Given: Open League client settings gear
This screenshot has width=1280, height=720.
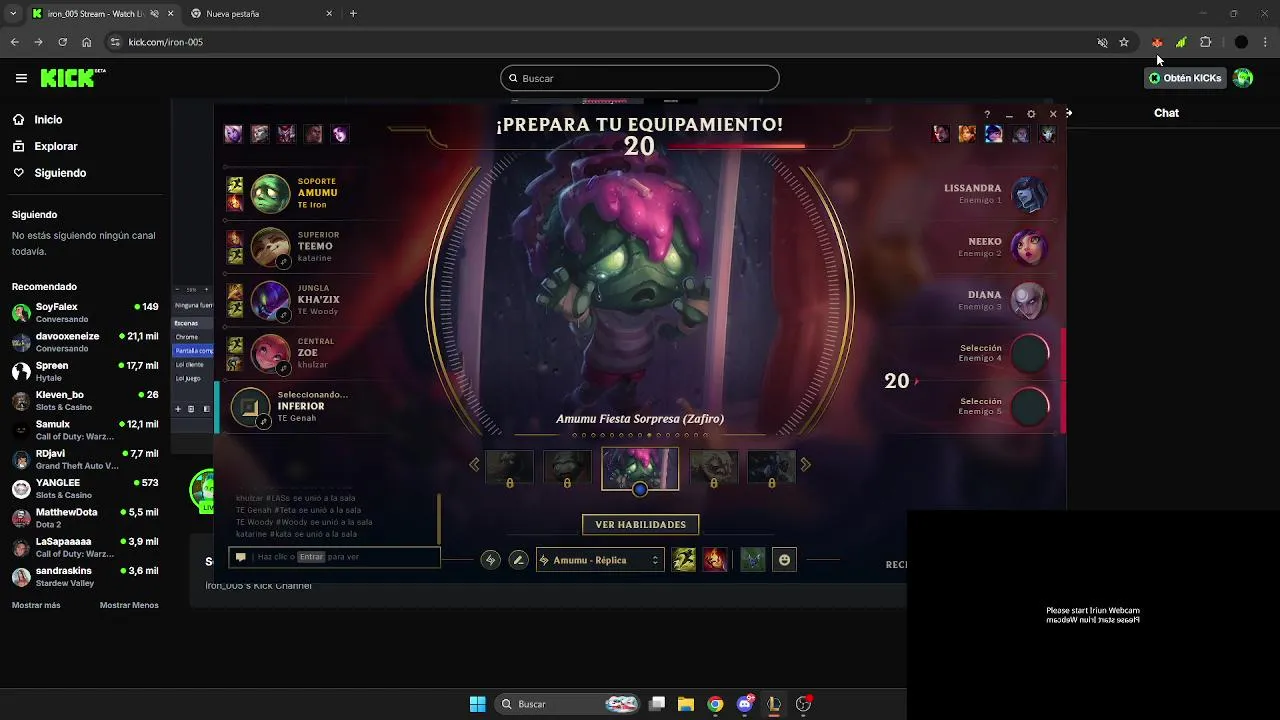Looking at the screenshot, I should 1031,114.
